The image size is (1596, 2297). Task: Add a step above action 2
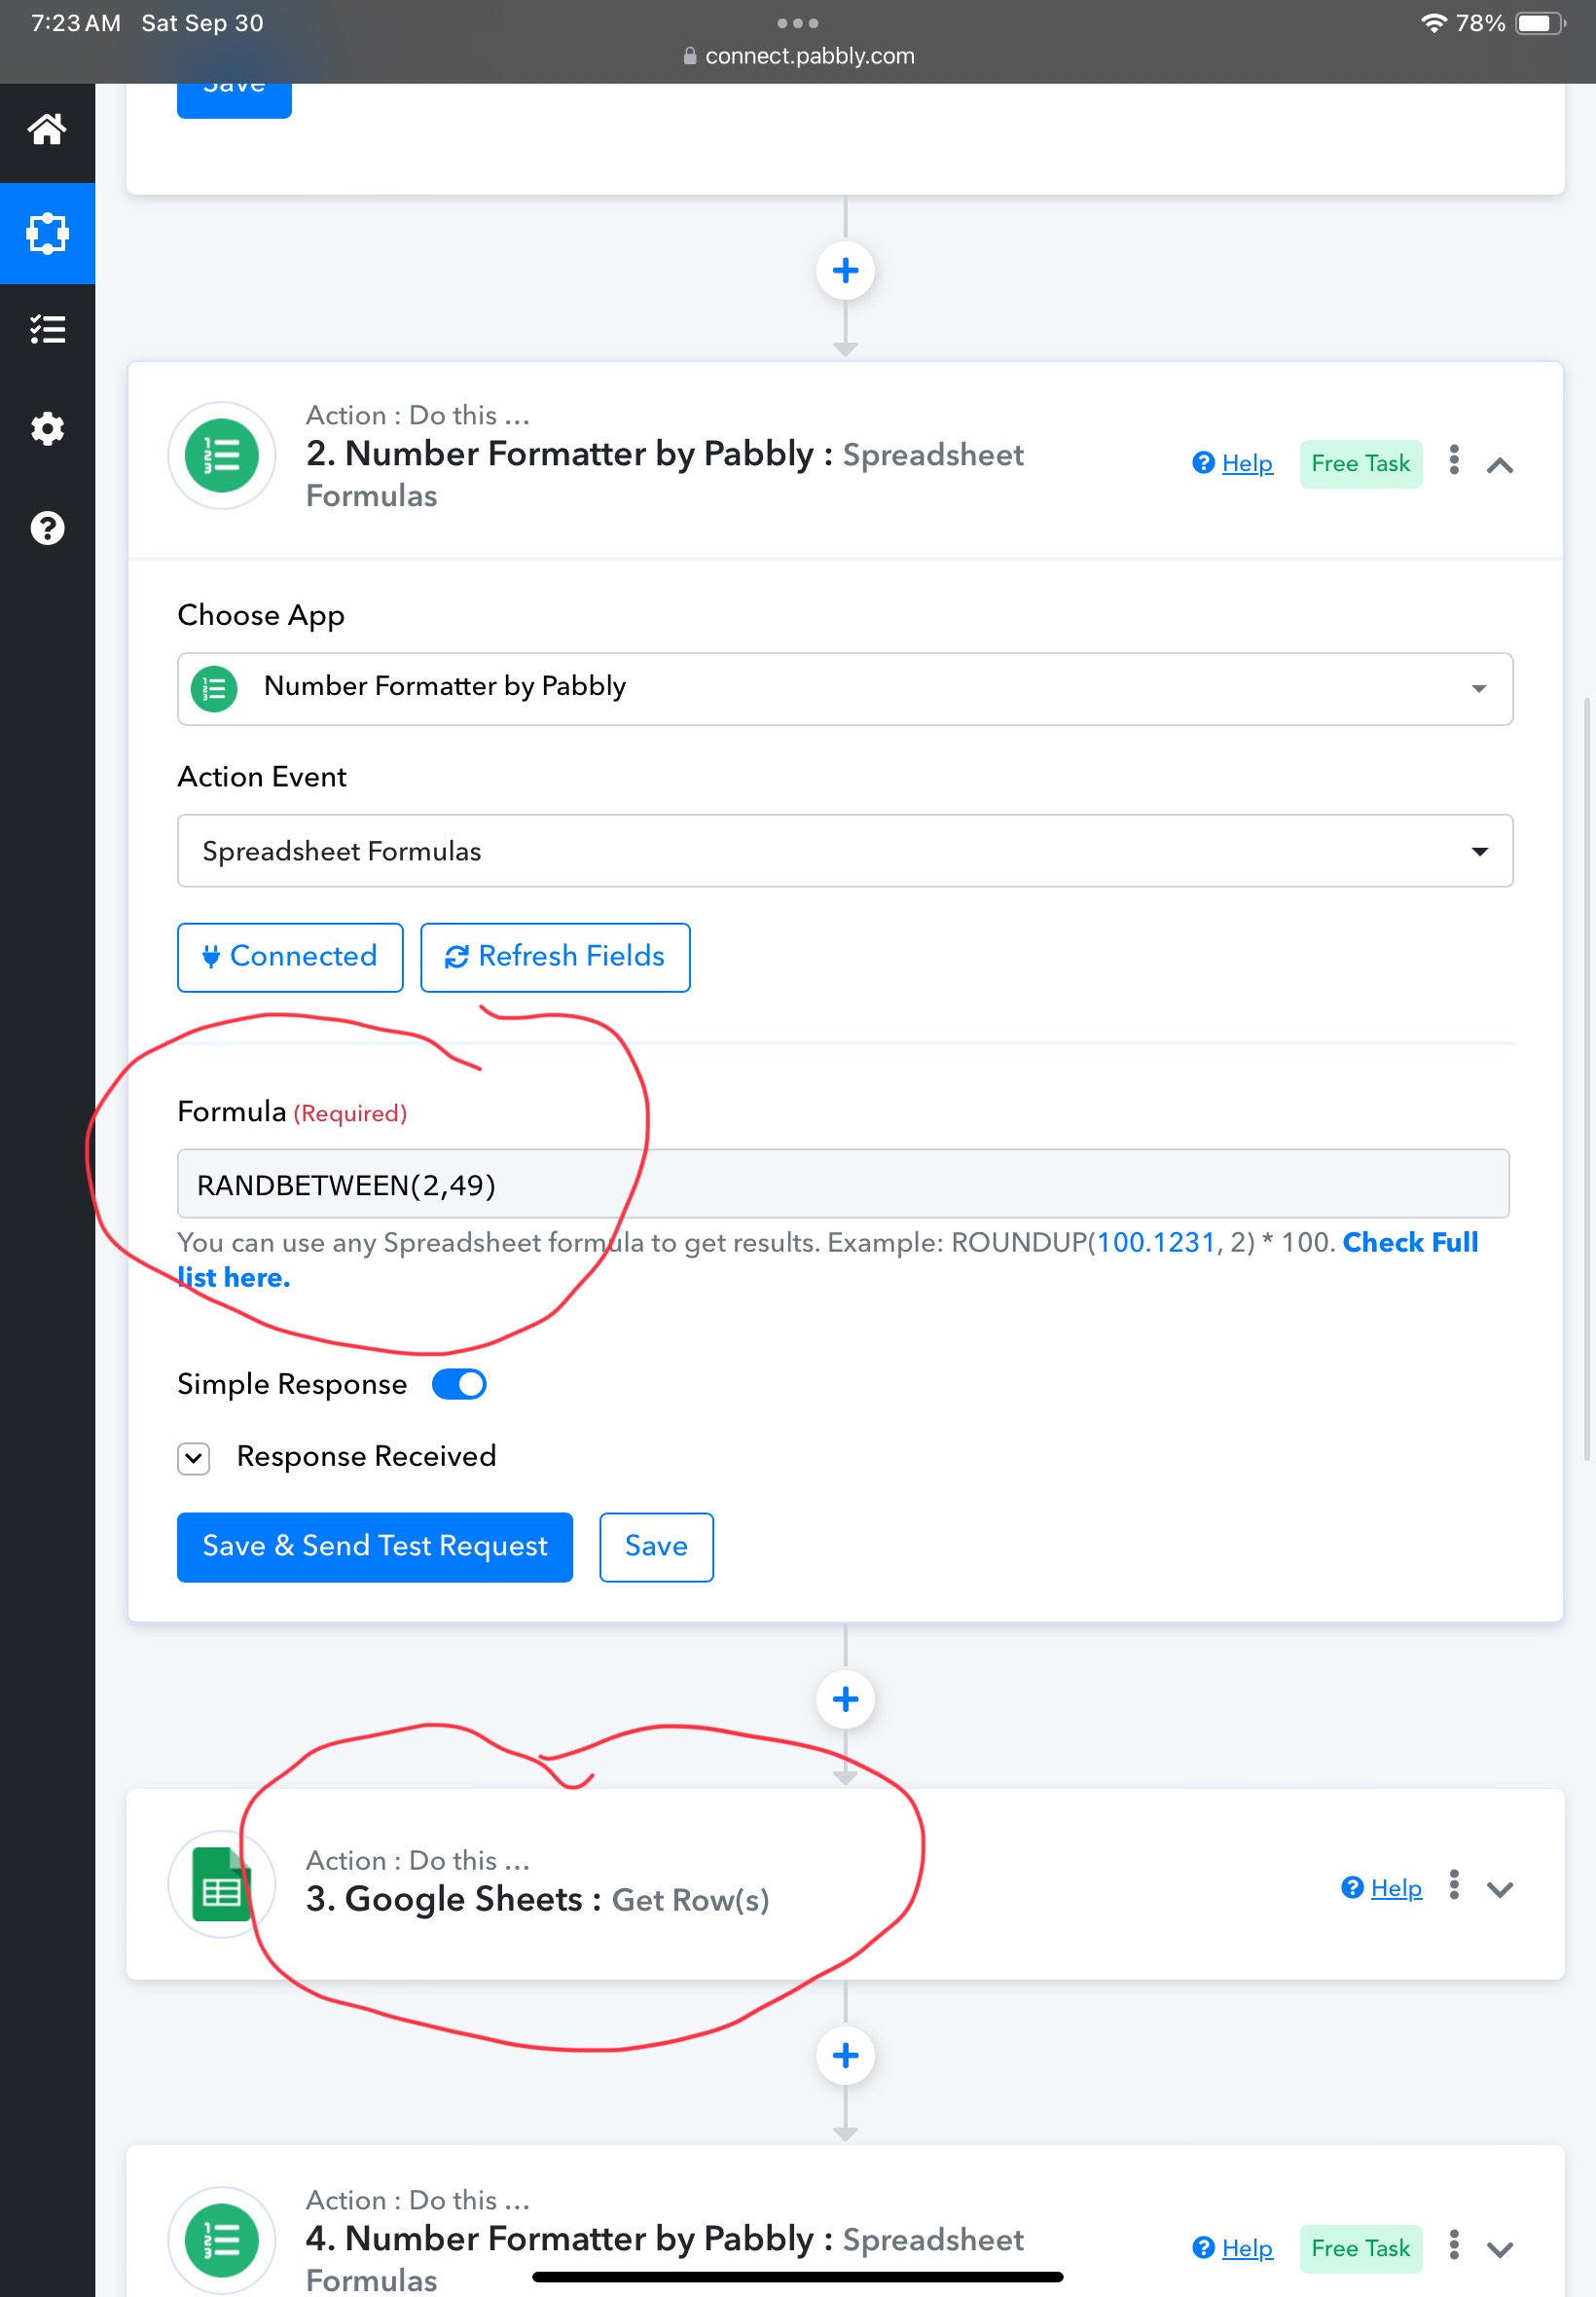click(845, 270)
